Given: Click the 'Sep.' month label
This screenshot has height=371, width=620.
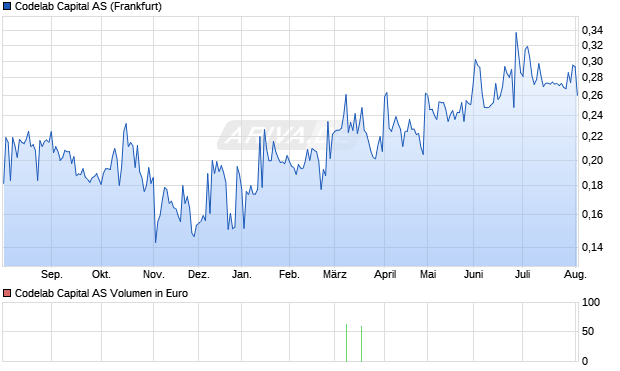Looking at the screenshot, I should click(x=52, y=274).
